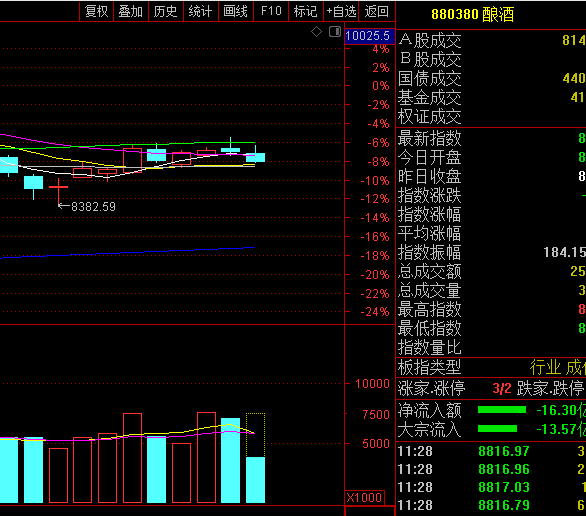Click the dotted-outline latest volume bar
Image resolution: width=586 pixels, height=516 pixels.
pyautogui.click(x=256, y=458)
